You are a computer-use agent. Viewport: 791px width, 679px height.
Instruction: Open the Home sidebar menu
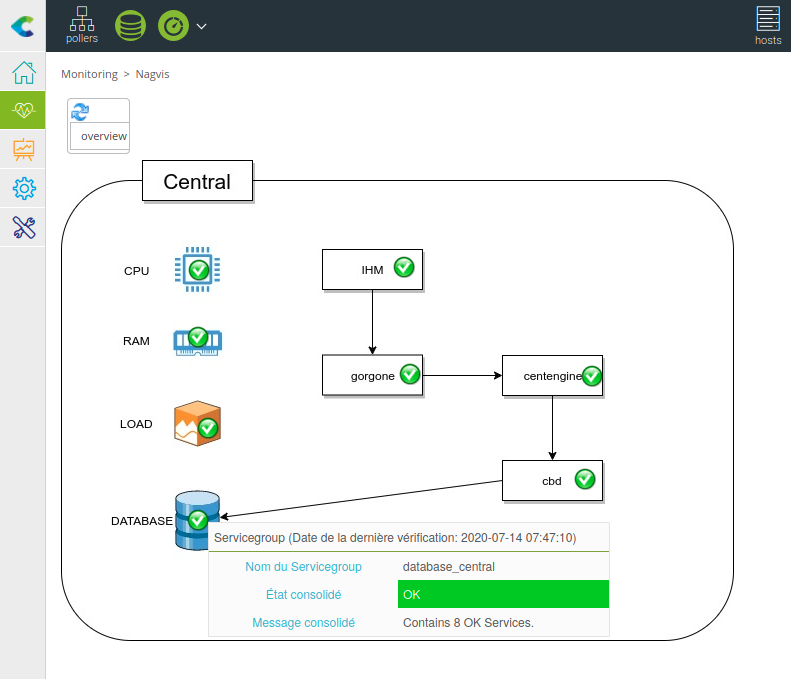pyautogui.click(x=23, y=73)
